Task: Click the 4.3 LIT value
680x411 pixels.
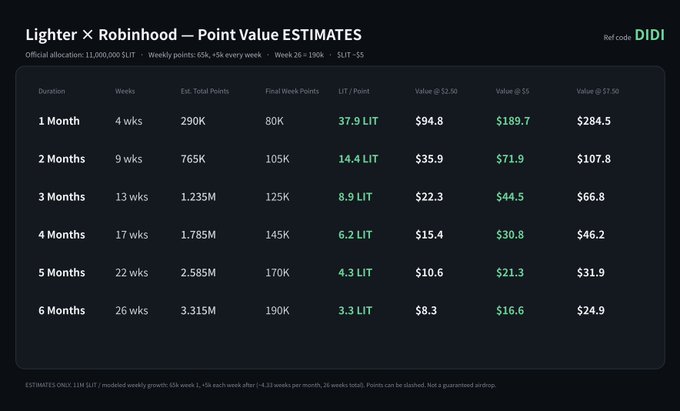Action: [x=355, y=273]
